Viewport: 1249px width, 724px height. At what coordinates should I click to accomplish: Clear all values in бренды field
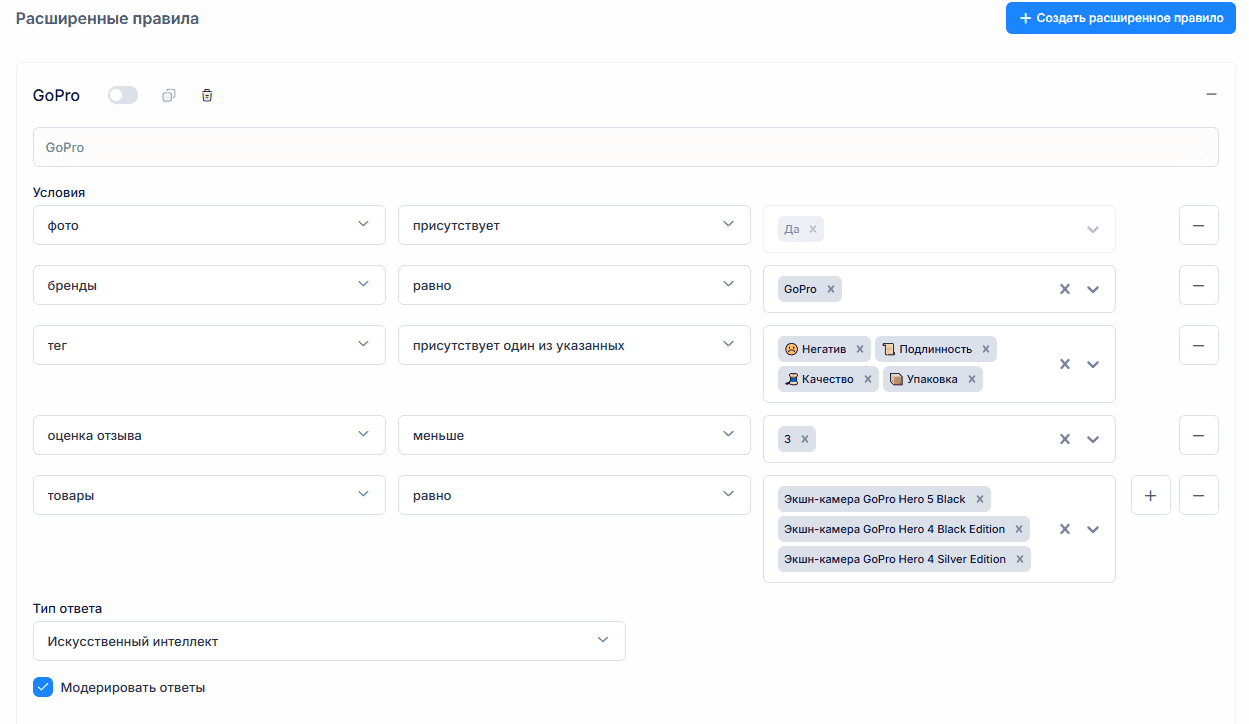pyautogui.click(x=1065, y=289)
